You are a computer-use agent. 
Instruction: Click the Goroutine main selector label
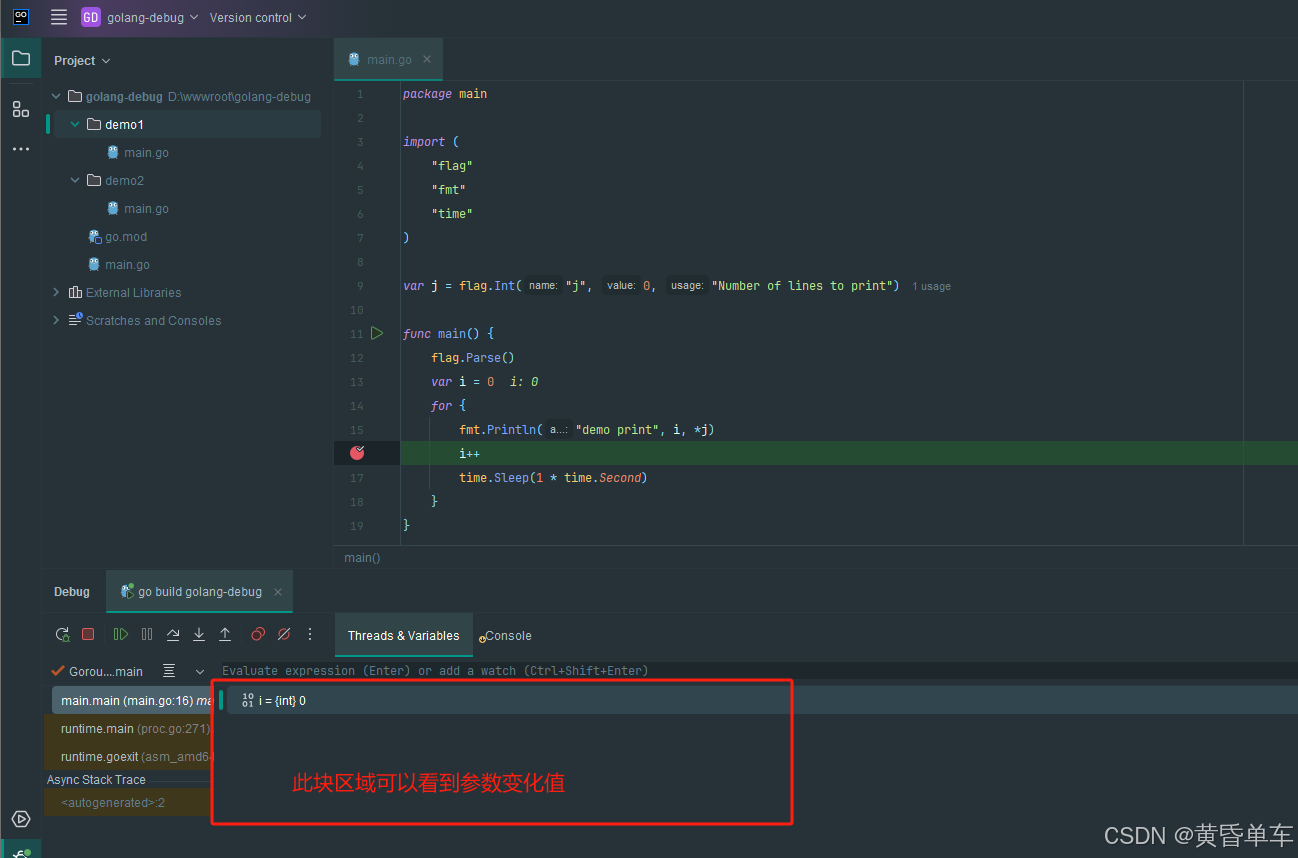click(105, 671)
